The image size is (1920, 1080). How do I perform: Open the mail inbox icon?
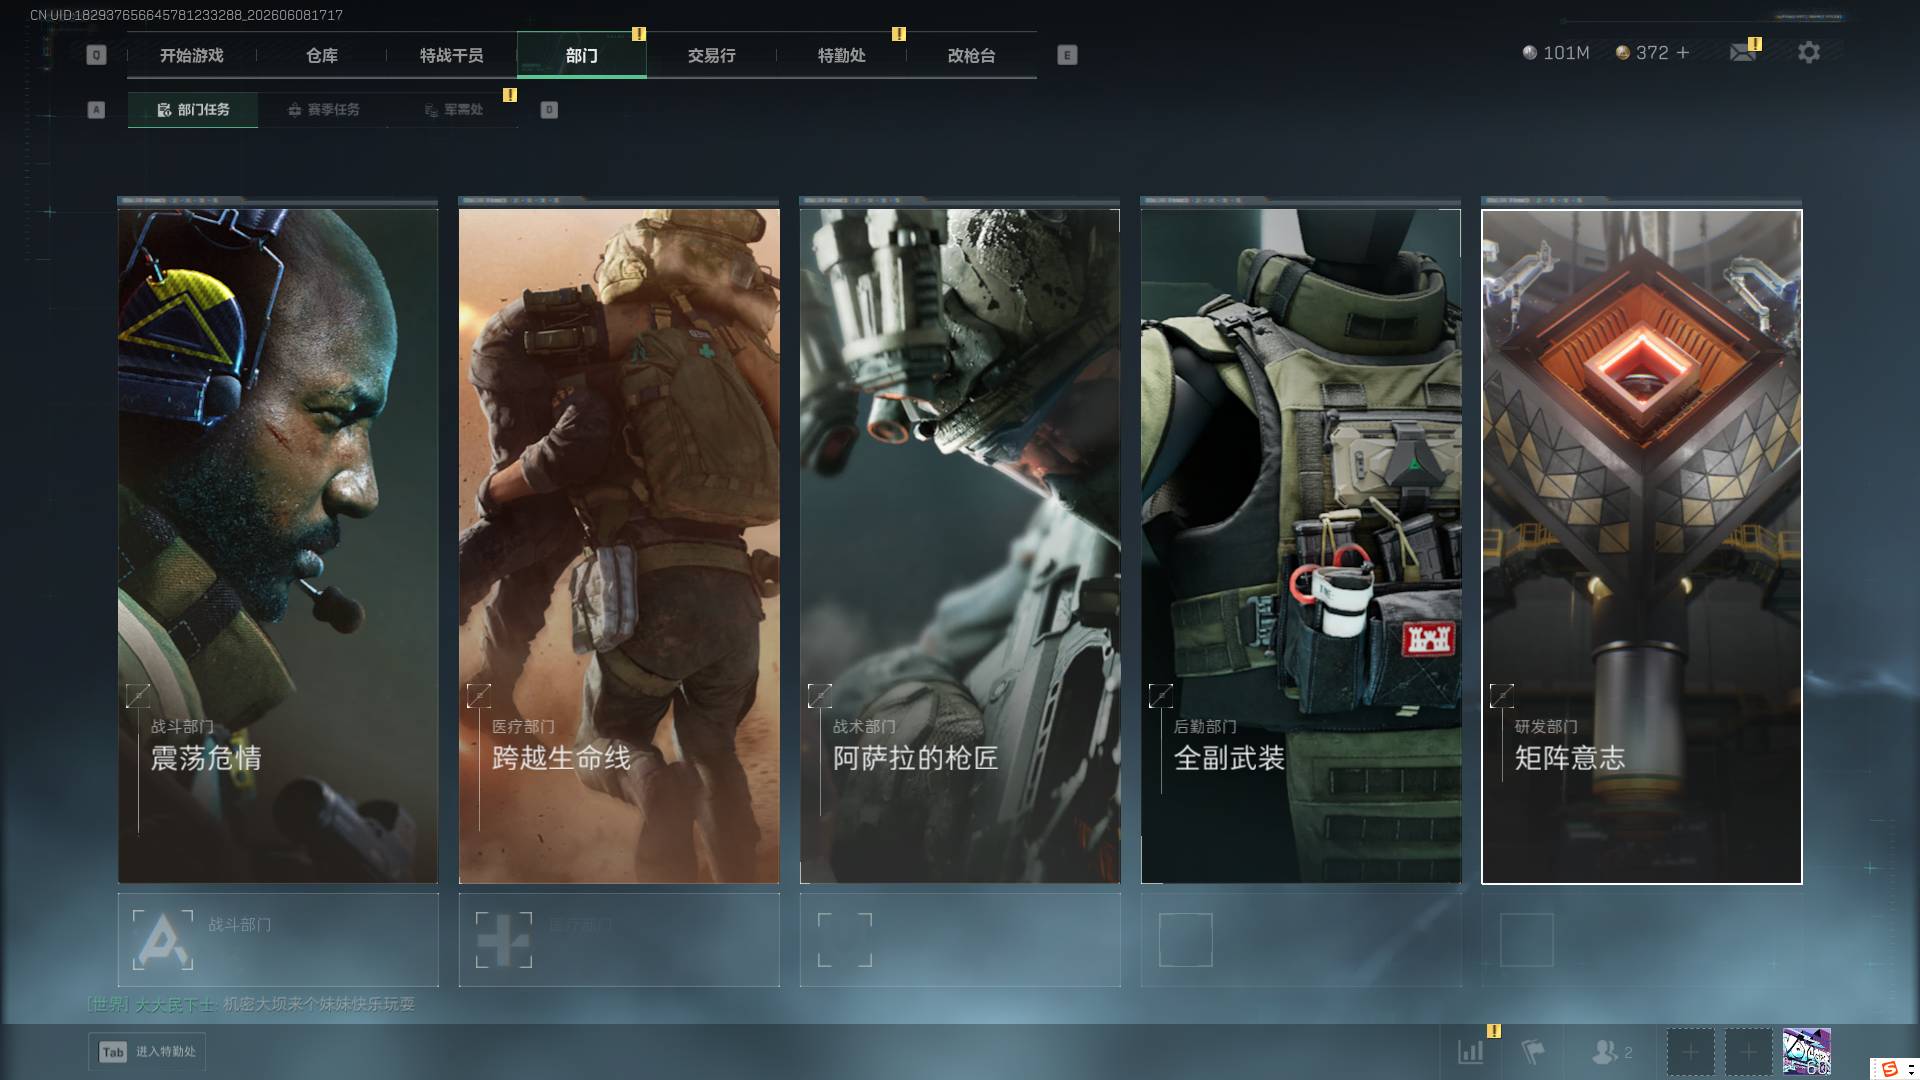(1743, 52)
